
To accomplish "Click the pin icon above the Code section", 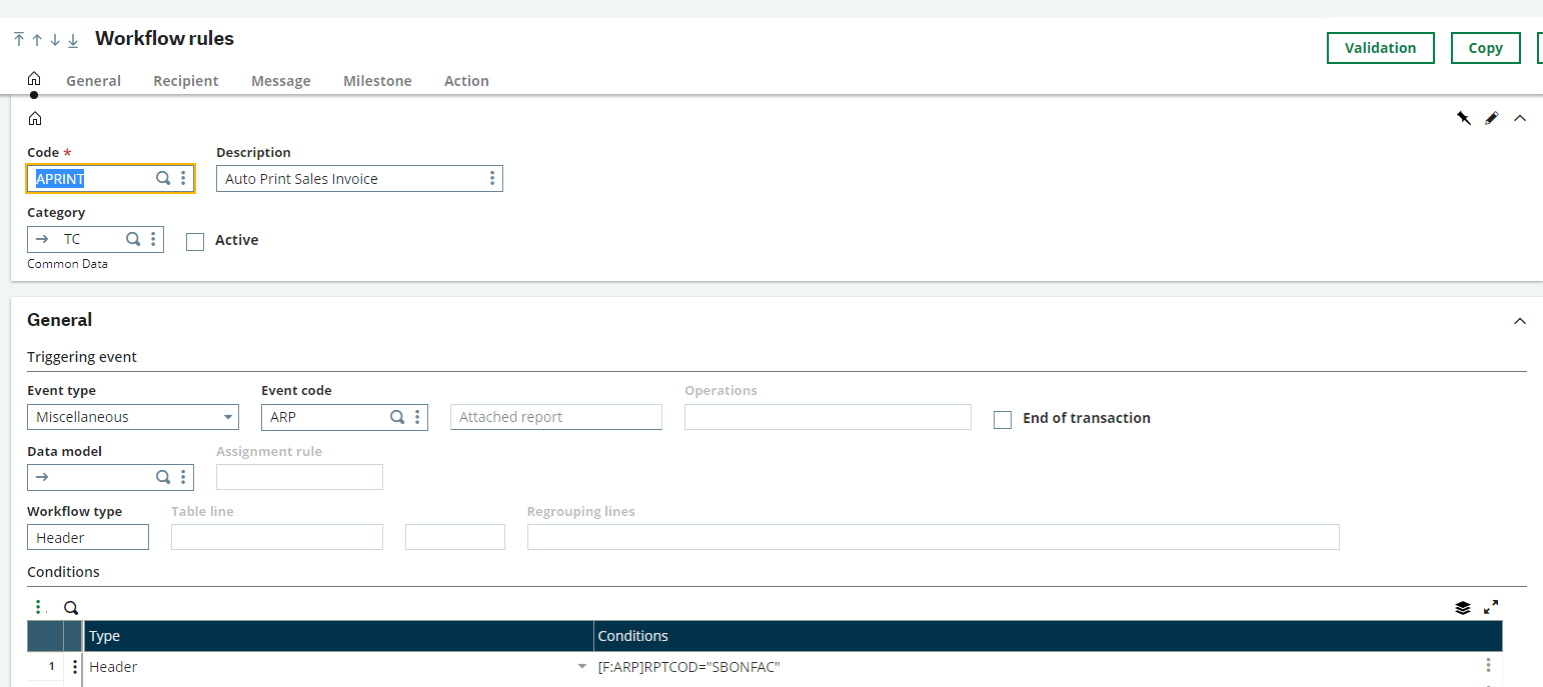I will click(1464, 117).
